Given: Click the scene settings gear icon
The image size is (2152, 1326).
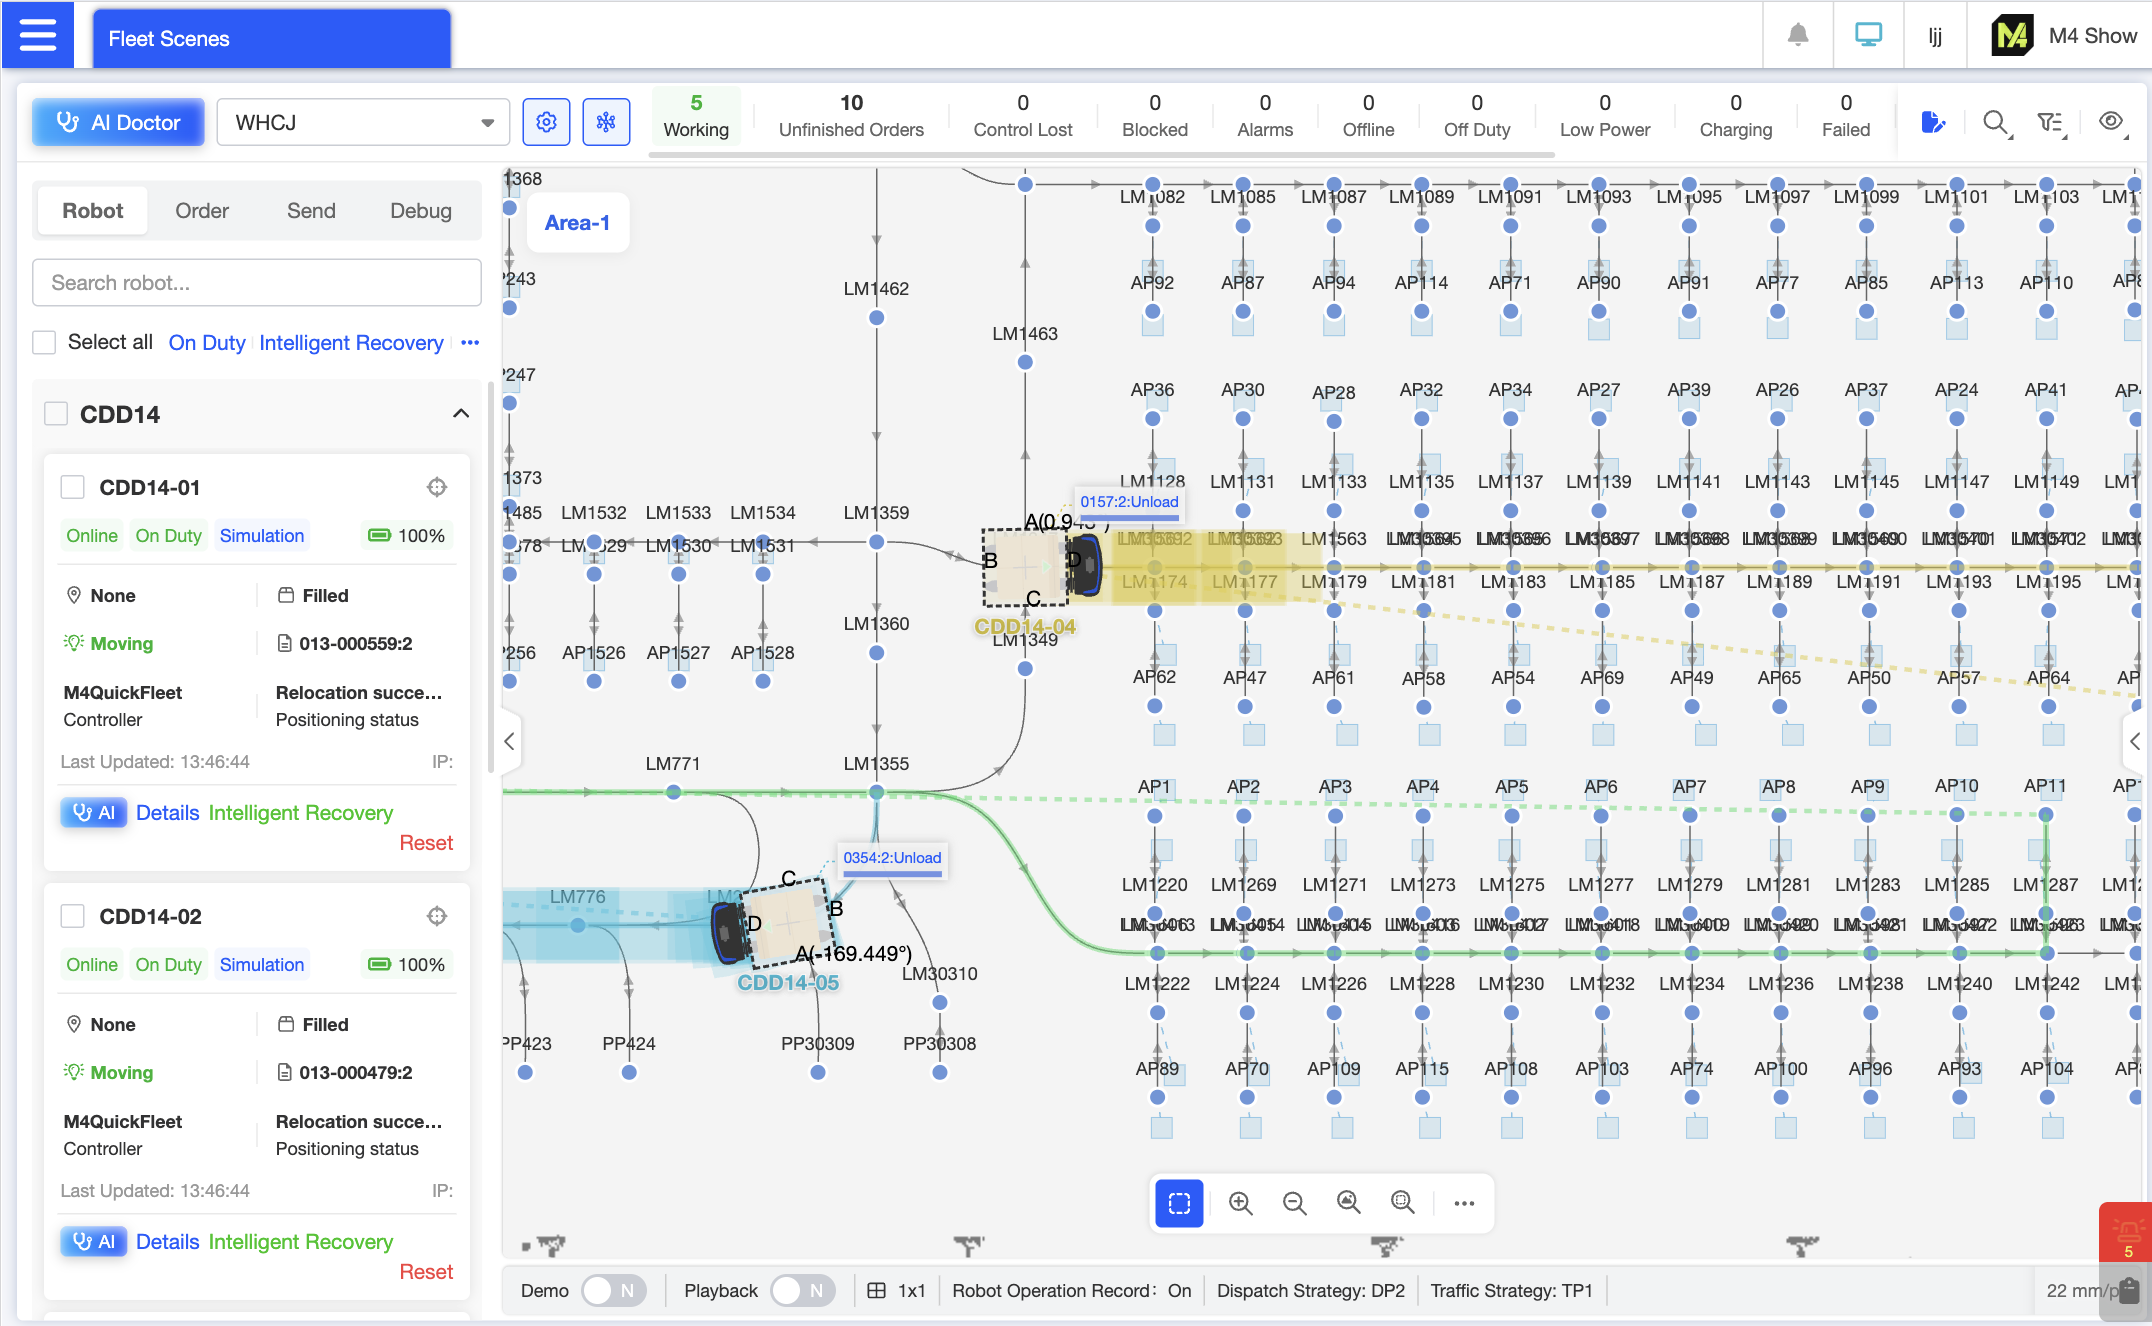Looking at the screenshot, I should (546, 122).
